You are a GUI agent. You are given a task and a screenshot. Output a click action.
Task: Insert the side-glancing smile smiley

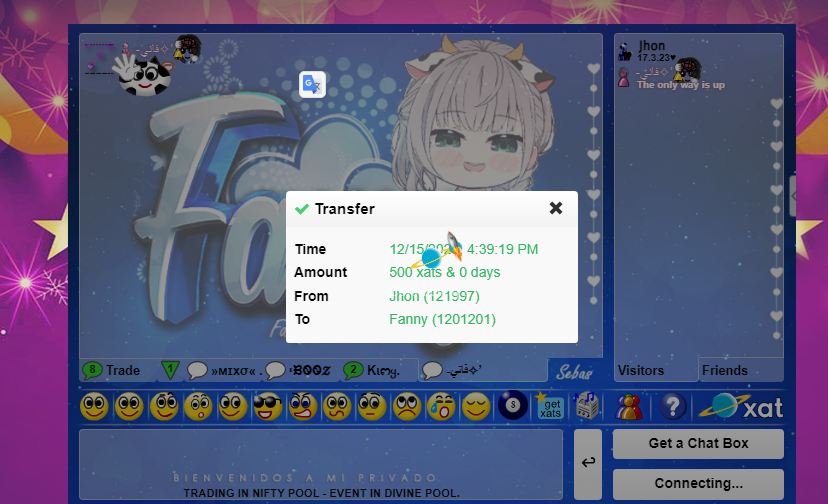click(233, 407)
